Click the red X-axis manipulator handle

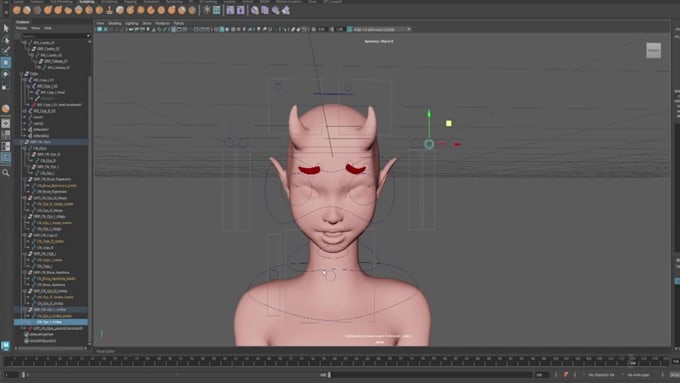pyautogui.click(x=457, y=144)
